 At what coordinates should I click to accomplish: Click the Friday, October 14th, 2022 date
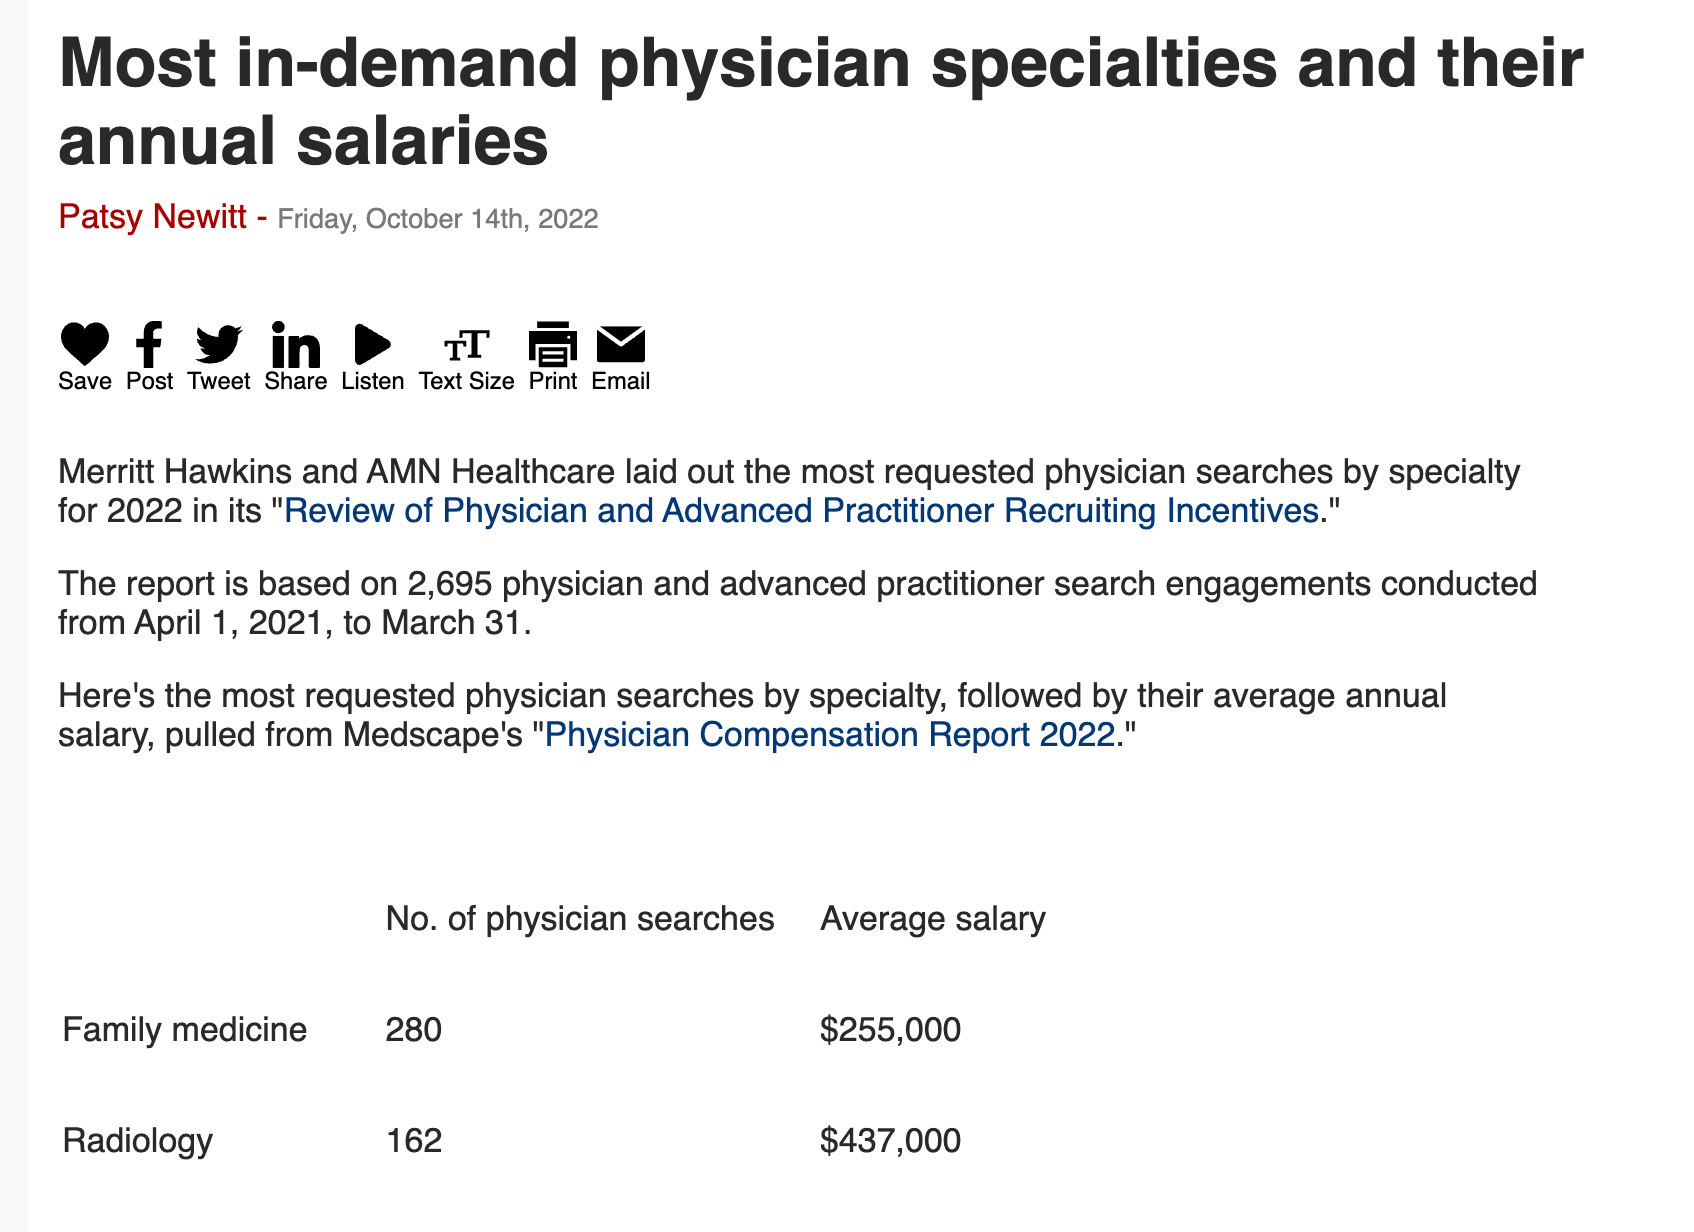438,219
